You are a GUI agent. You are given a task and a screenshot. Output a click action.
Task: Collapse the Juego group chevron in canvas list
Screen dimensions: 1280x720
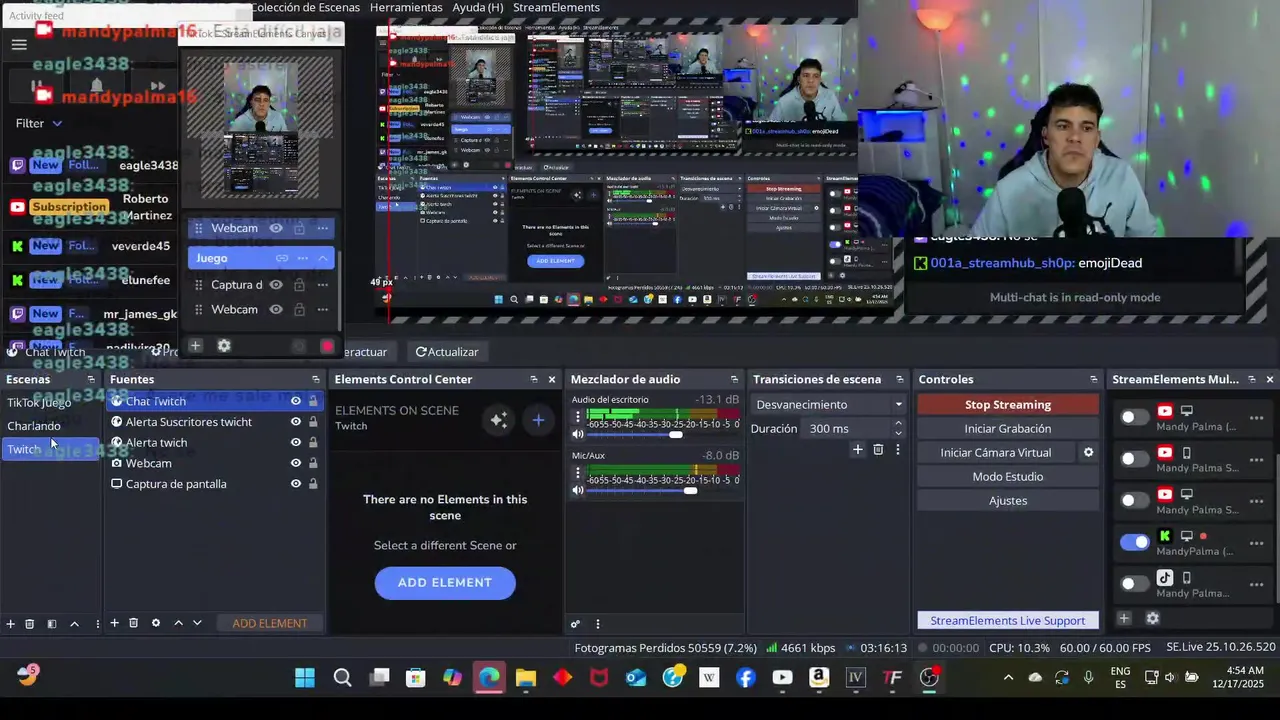pos(323,258)
